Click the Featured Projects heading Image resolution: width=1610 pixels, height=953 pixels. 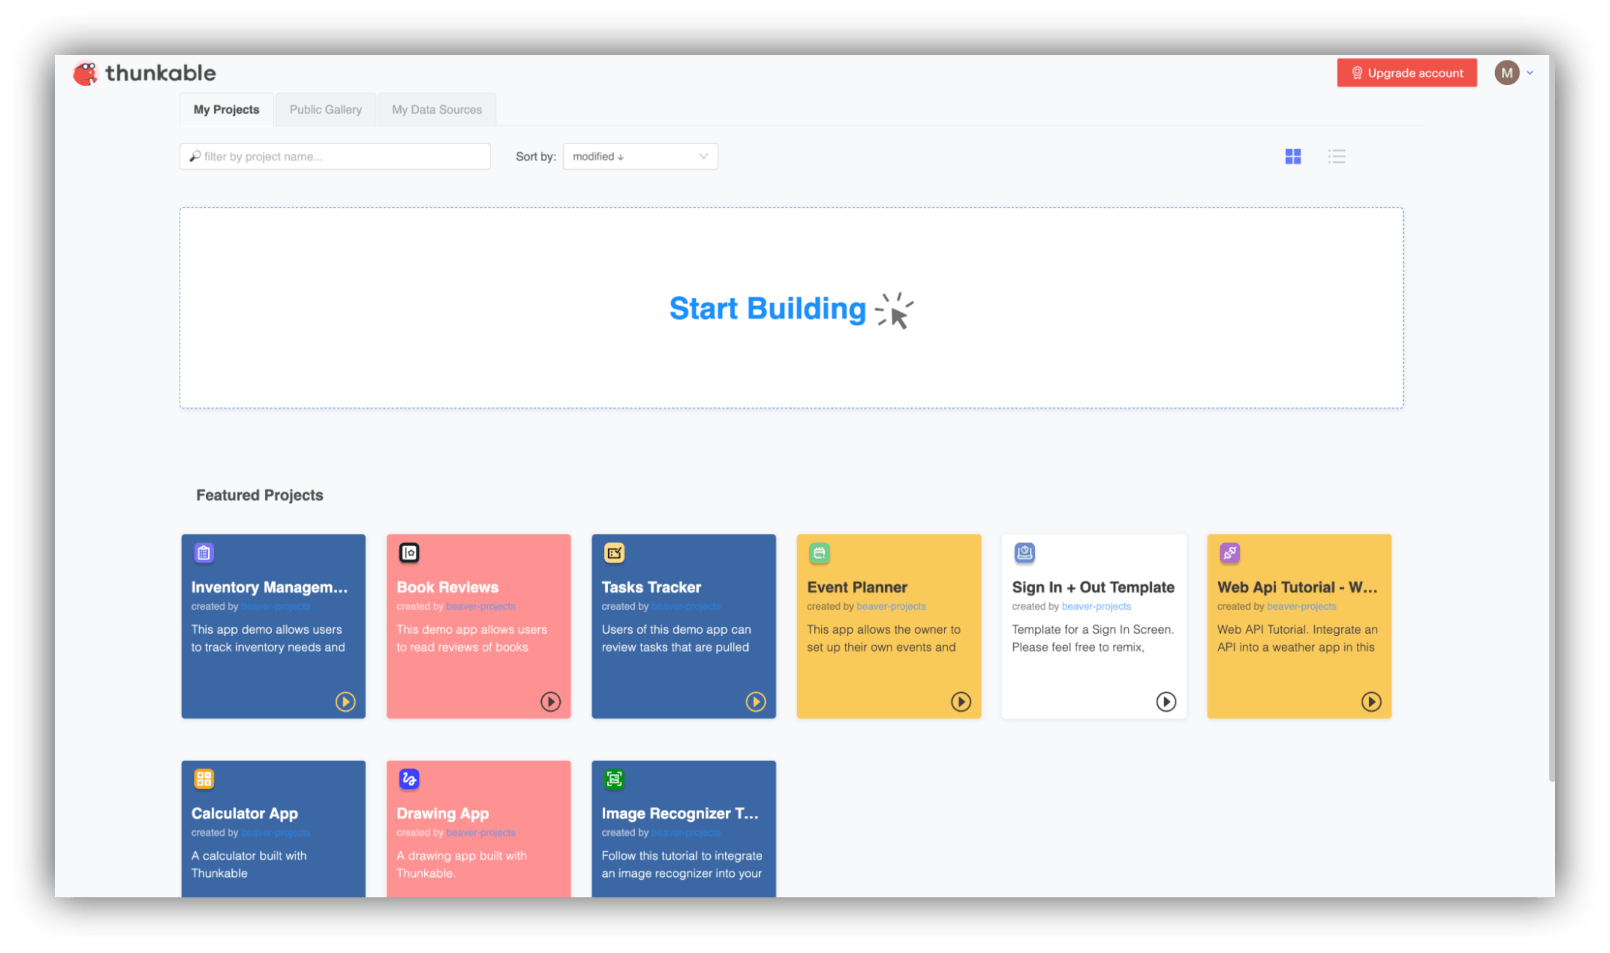click(x=260, y=495)
